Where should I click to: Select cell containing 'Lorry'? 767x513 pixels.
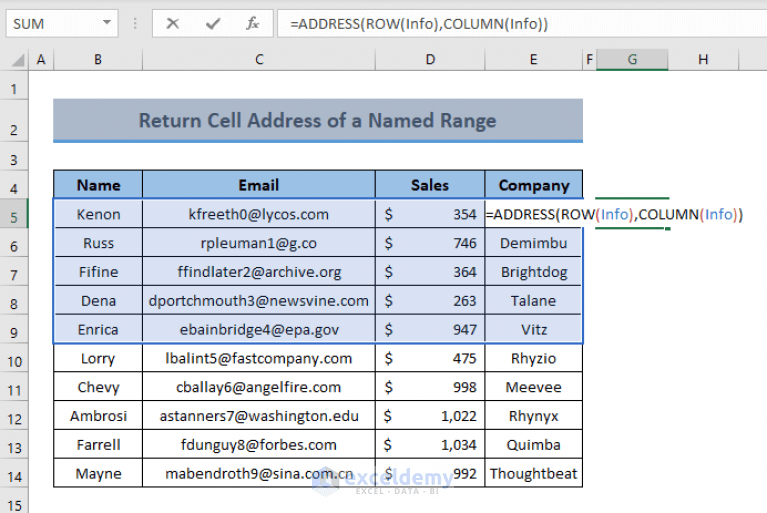[x=98, y=358]
